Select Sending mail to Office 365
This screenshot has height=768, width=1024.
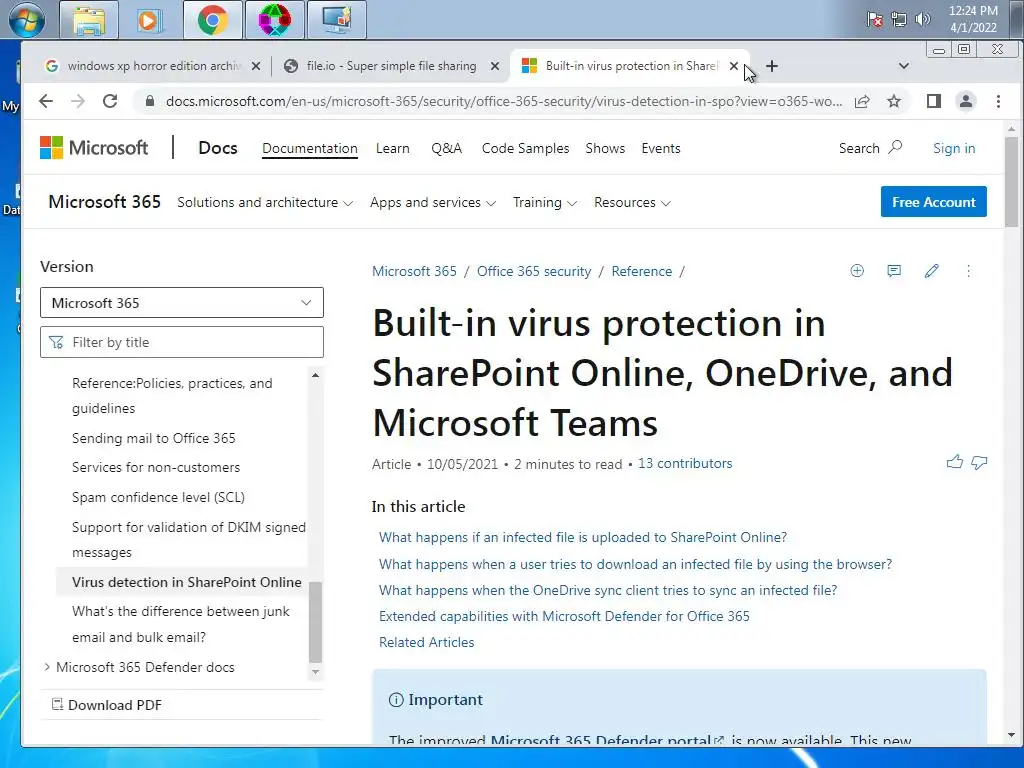pyautogui.click(x=153, y=438)
